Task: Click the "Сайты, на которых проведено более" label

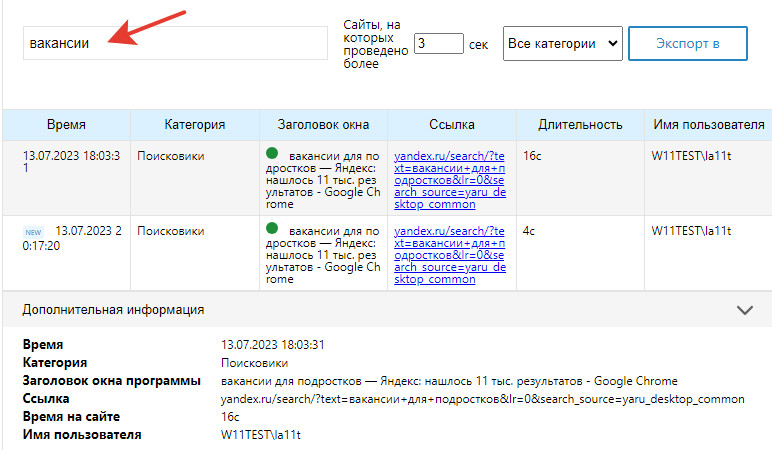Action: point(376,44)
